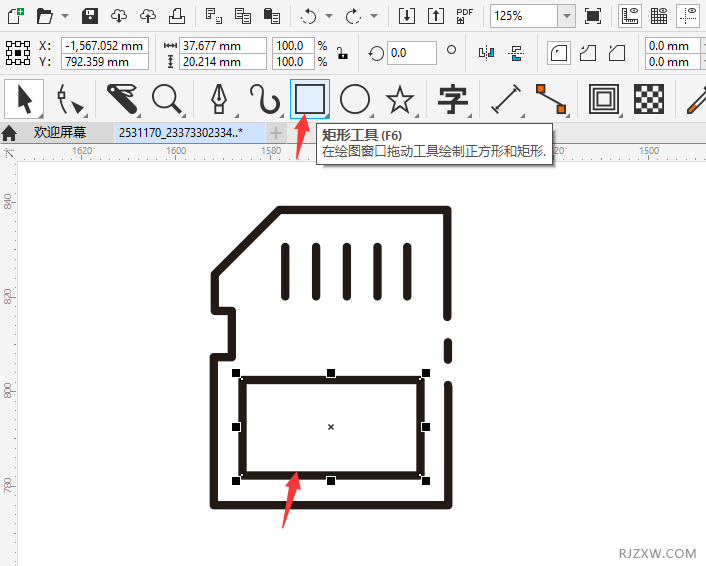
Task: Select the Zoom magnifier tool
Action: (x=167, y=99)
